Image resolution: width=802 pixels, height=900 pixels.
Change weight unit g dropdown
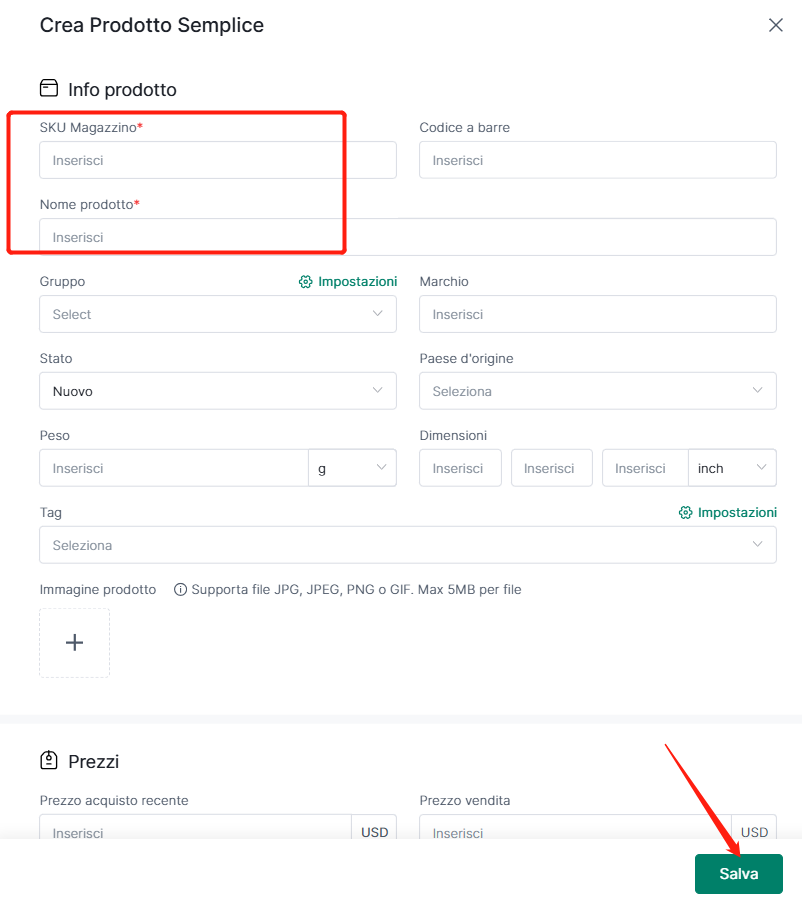pos(352,468)
